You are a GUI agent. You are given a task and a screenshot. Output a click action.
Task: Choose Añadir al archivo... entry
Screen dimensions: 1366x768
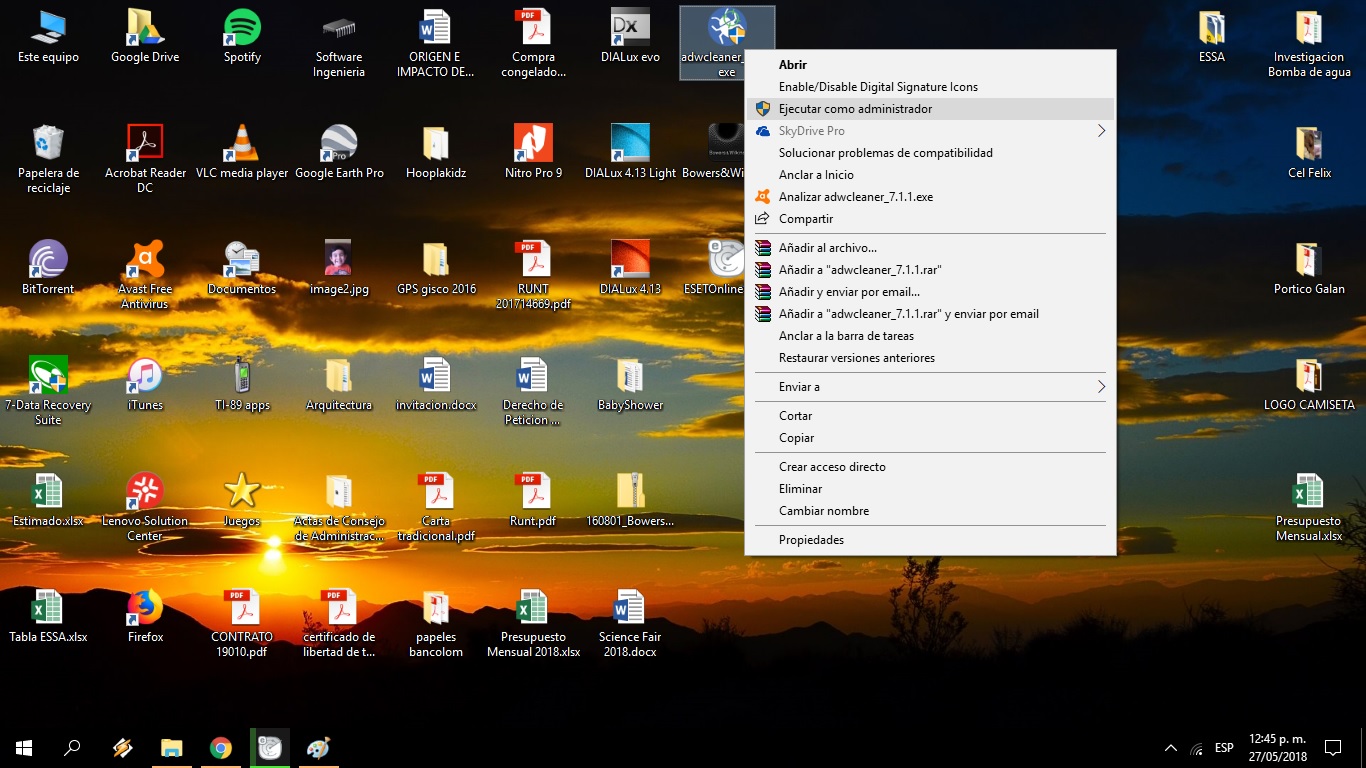930,248
